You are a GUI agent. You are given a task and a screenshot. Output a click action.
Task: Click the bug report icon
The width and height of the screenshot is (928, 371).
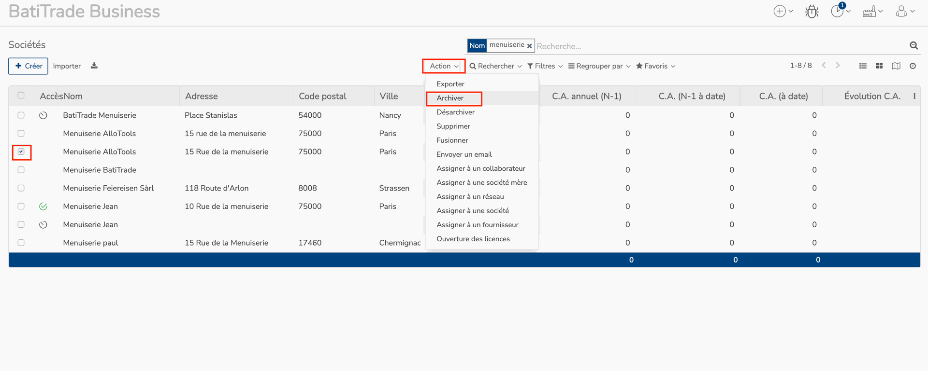click(x=811, y=11)
